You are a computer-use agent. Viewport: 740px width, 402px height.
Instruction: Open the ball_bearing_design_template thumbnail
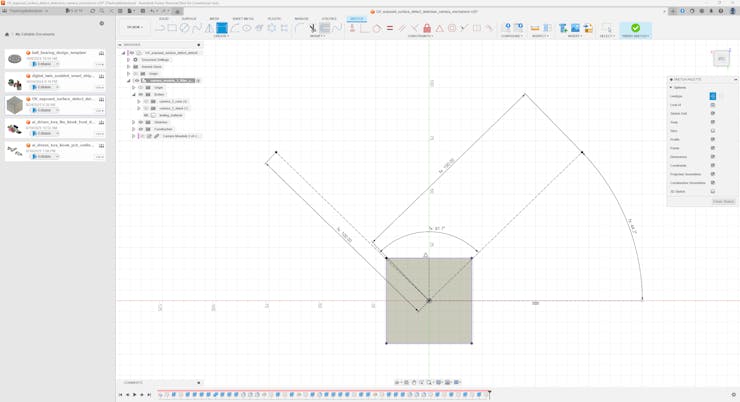pos(15,59)
